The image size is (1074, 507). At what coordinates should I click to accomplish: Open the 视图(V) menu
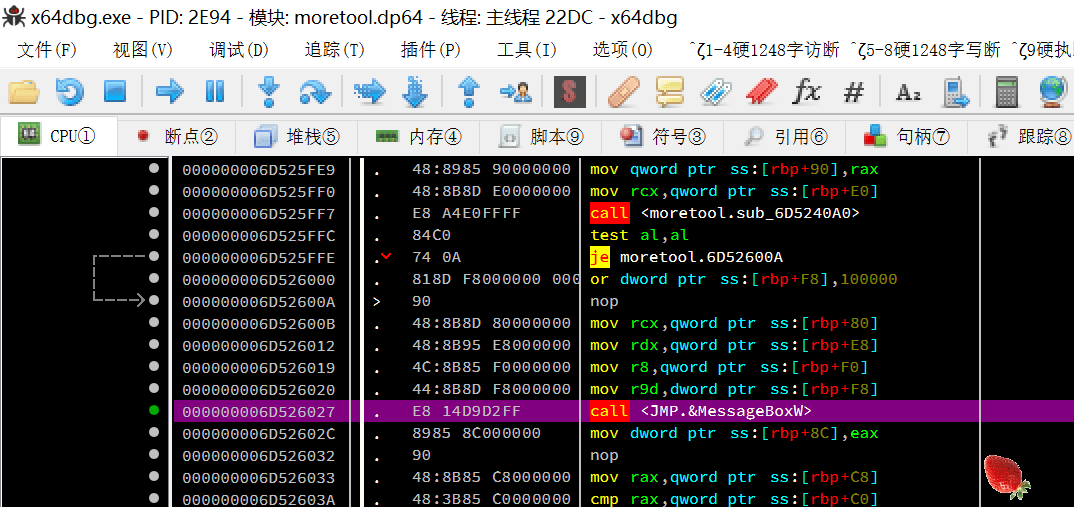(x=142, y=50)
